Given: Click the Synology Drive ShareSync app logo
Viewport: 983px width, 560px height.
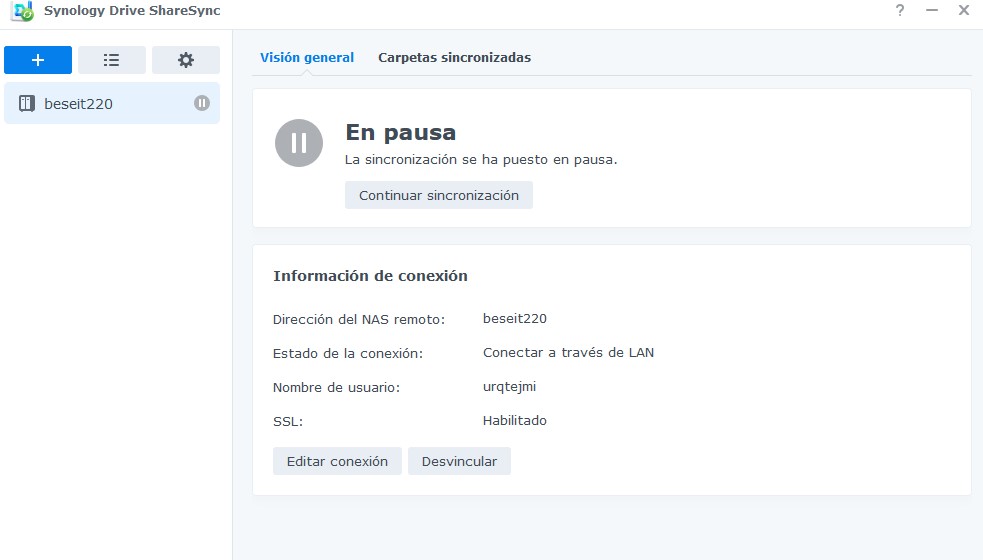Looking at the screenshot, I should (x=21, y=11).
